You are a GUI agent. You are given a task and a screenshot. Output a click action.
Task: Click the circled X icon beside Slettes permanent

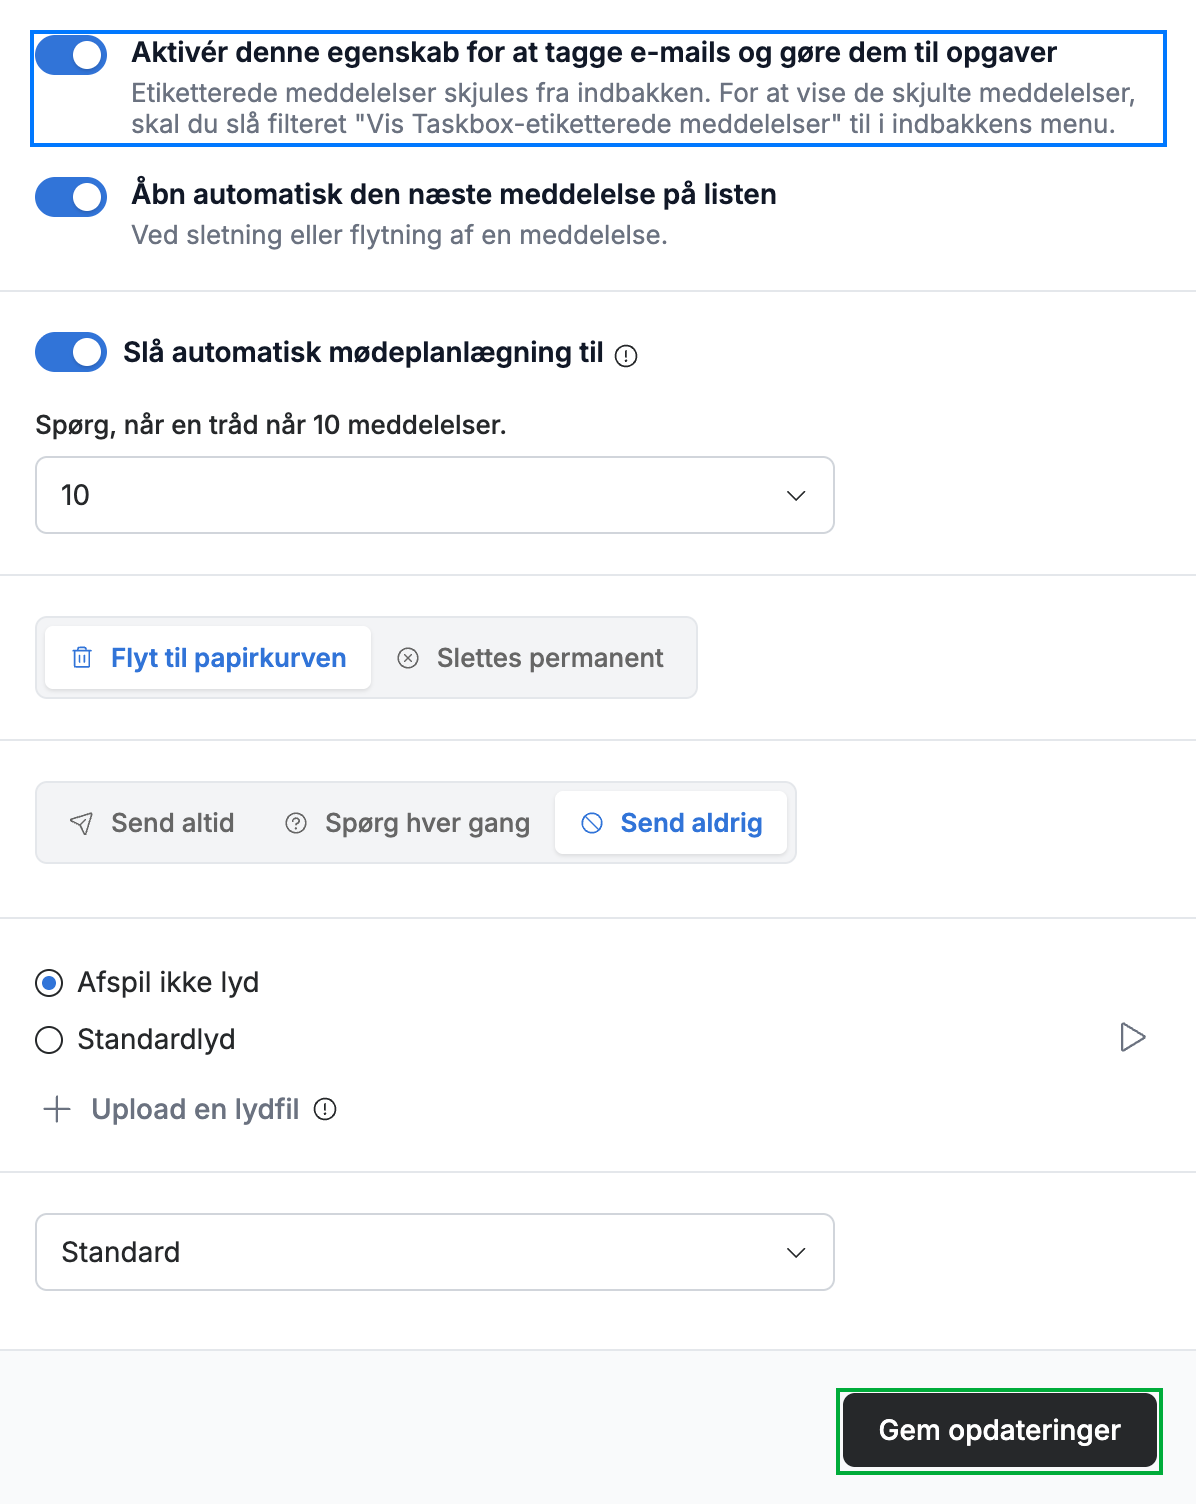click(x=408, y=658)
